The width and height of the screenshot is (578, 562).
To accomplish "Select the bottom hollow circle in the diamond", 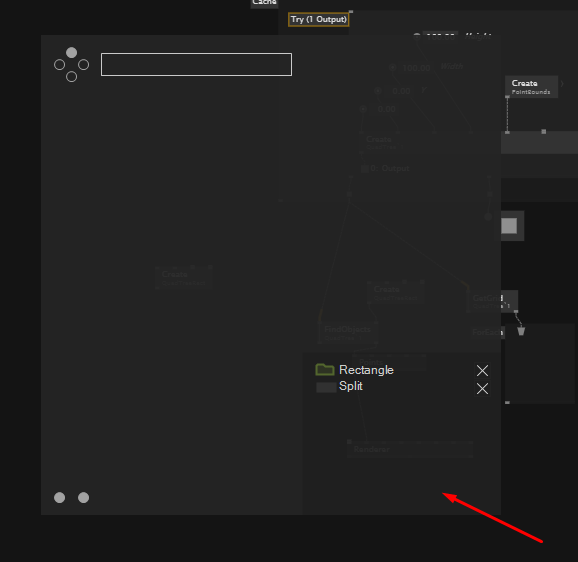I will coord(72,77).
